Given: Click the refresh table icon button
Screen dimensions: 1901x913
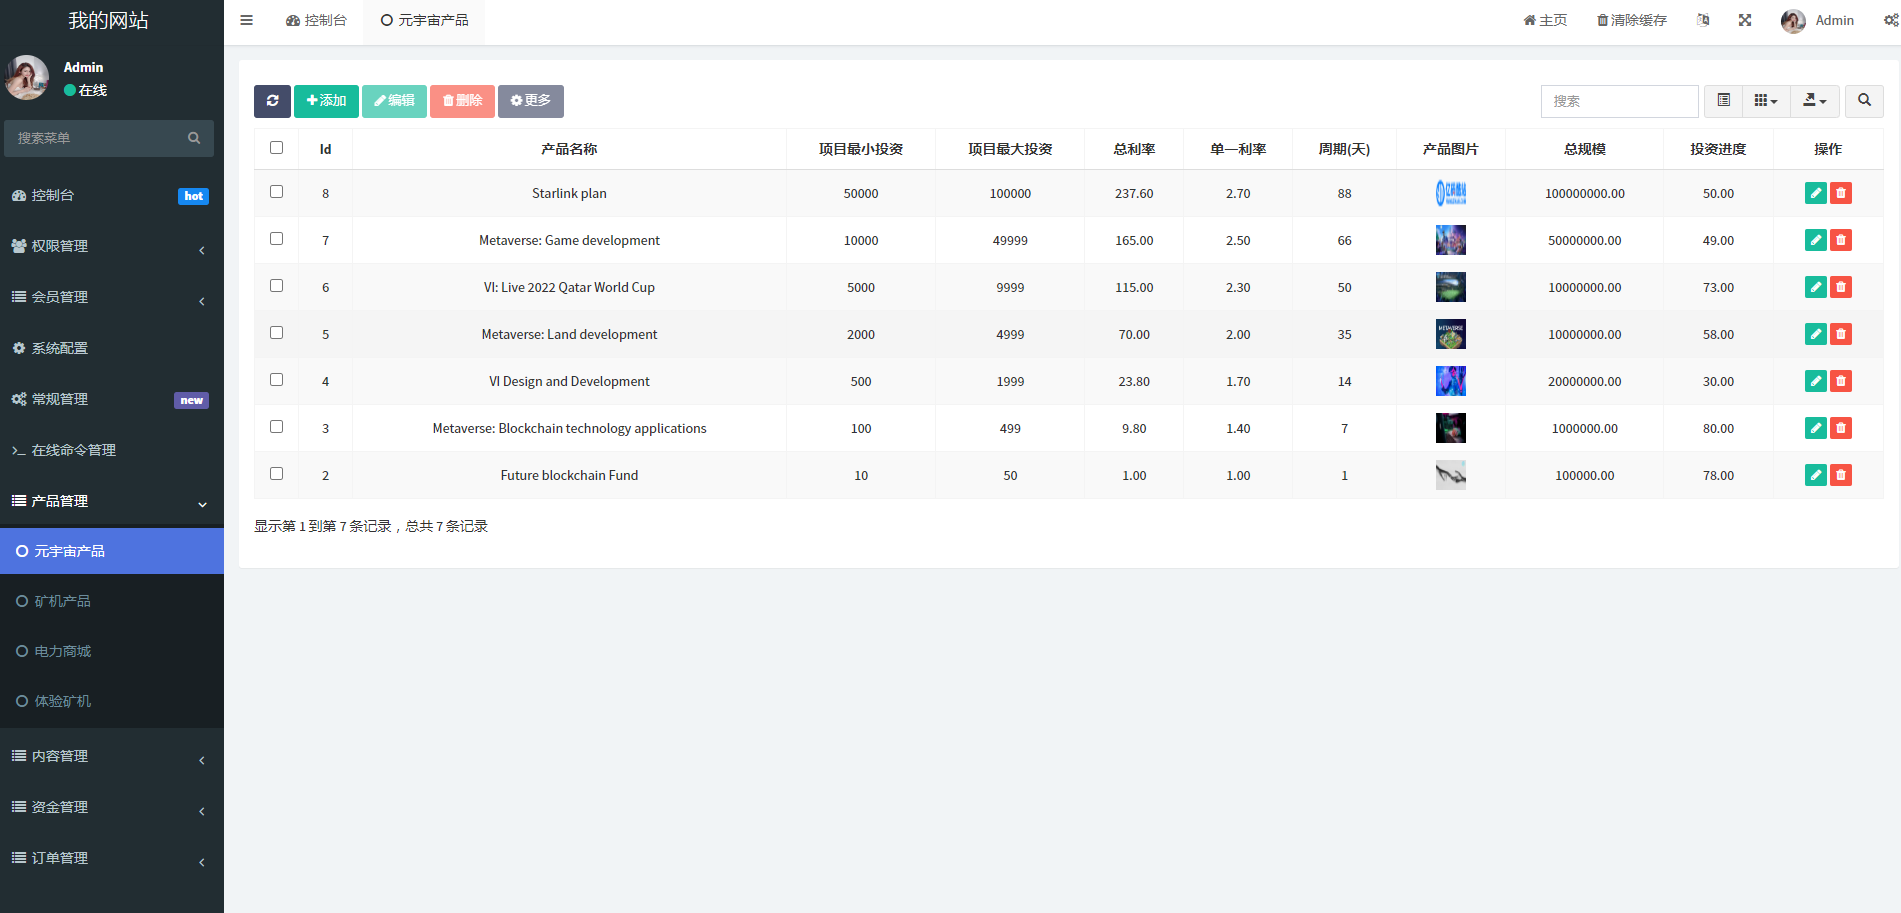Looking at the screenshot, I should tap(272, 101).
